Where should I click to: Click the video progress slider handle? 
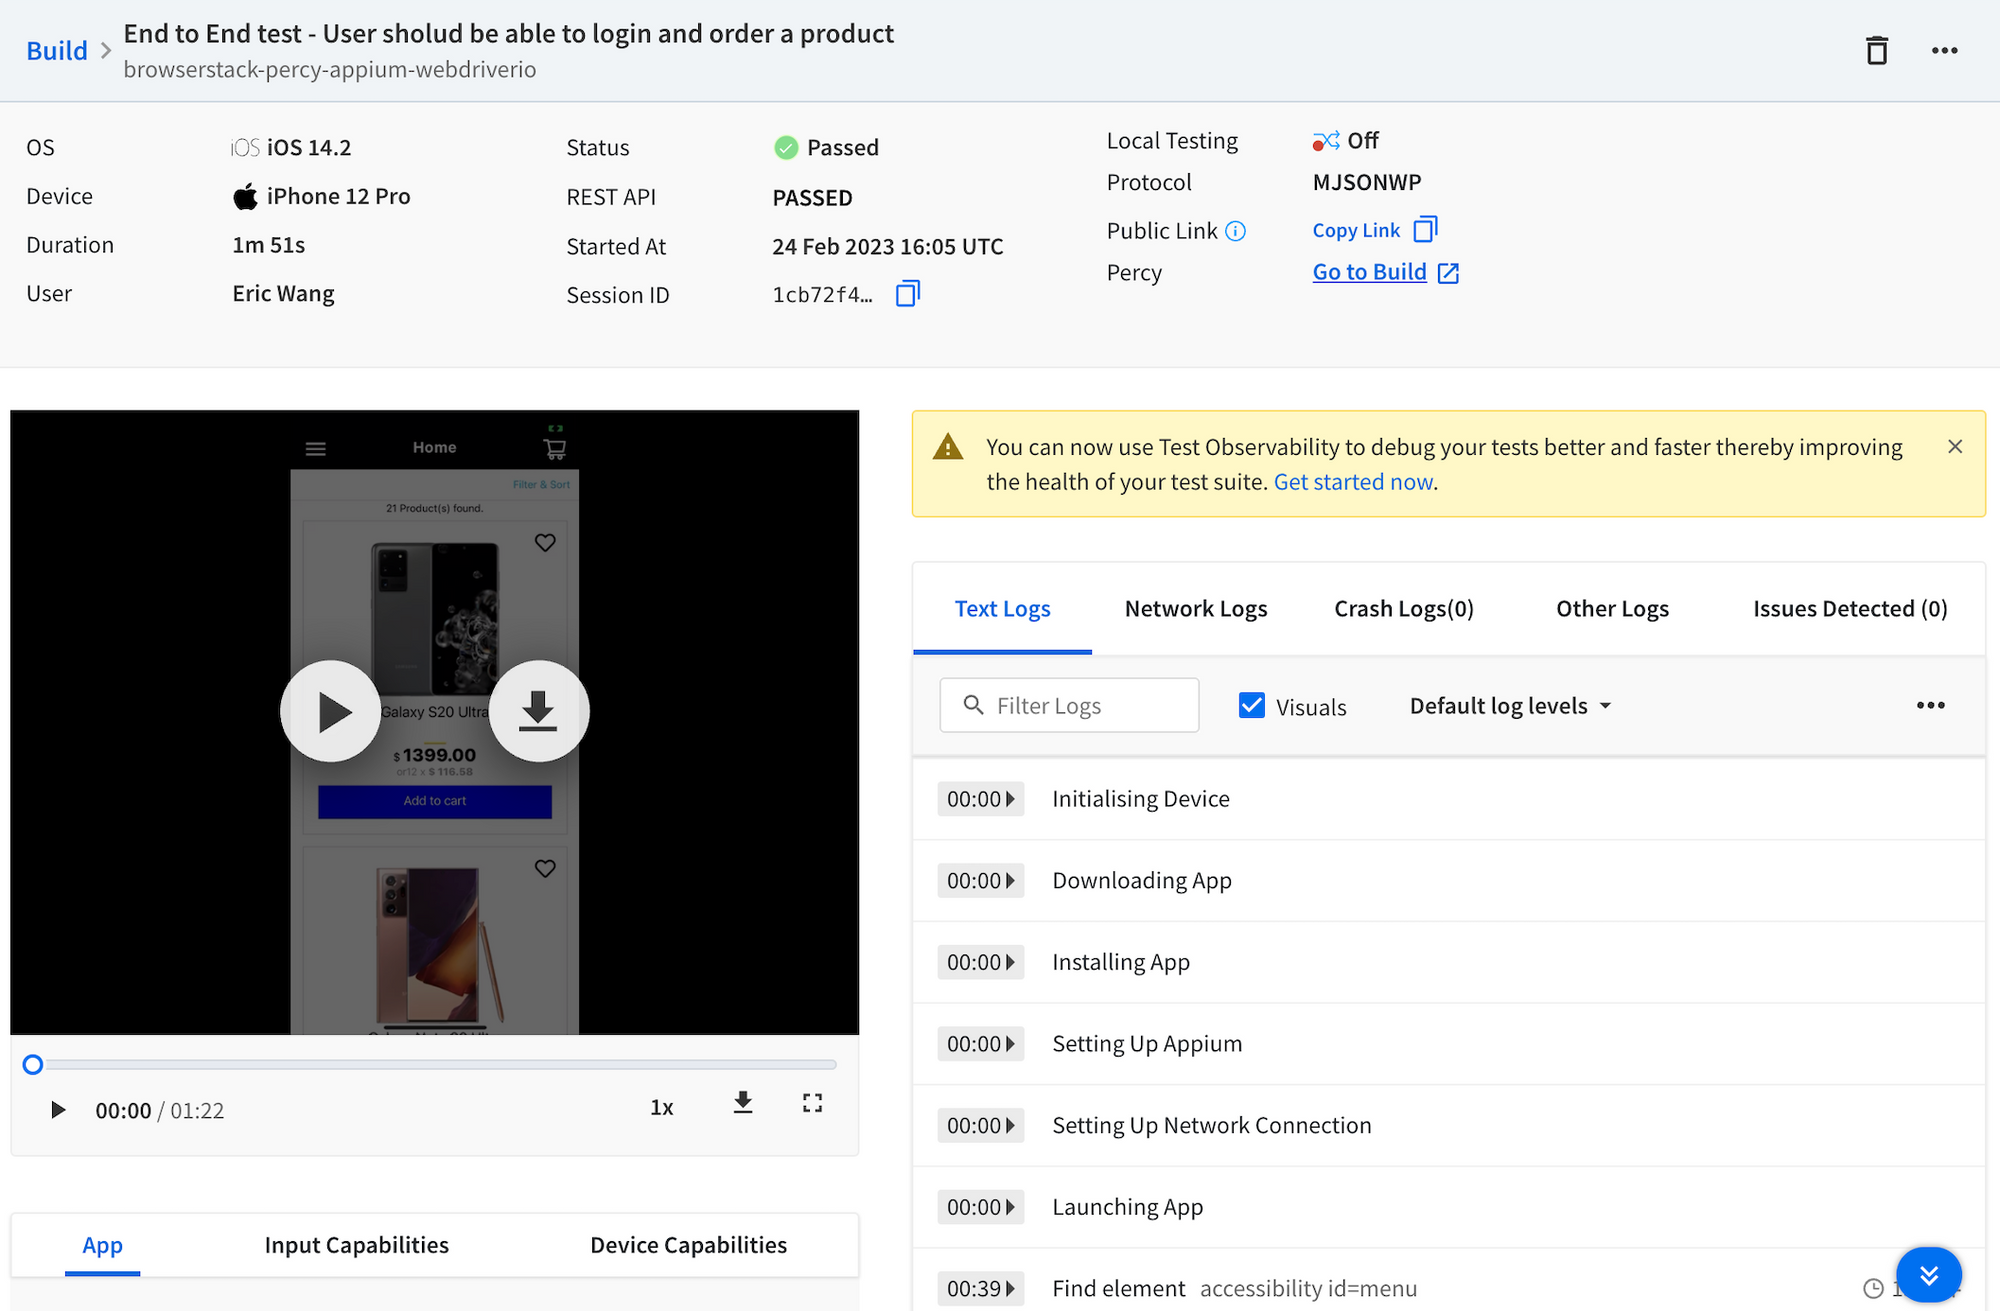click(x=33, y=1064)
